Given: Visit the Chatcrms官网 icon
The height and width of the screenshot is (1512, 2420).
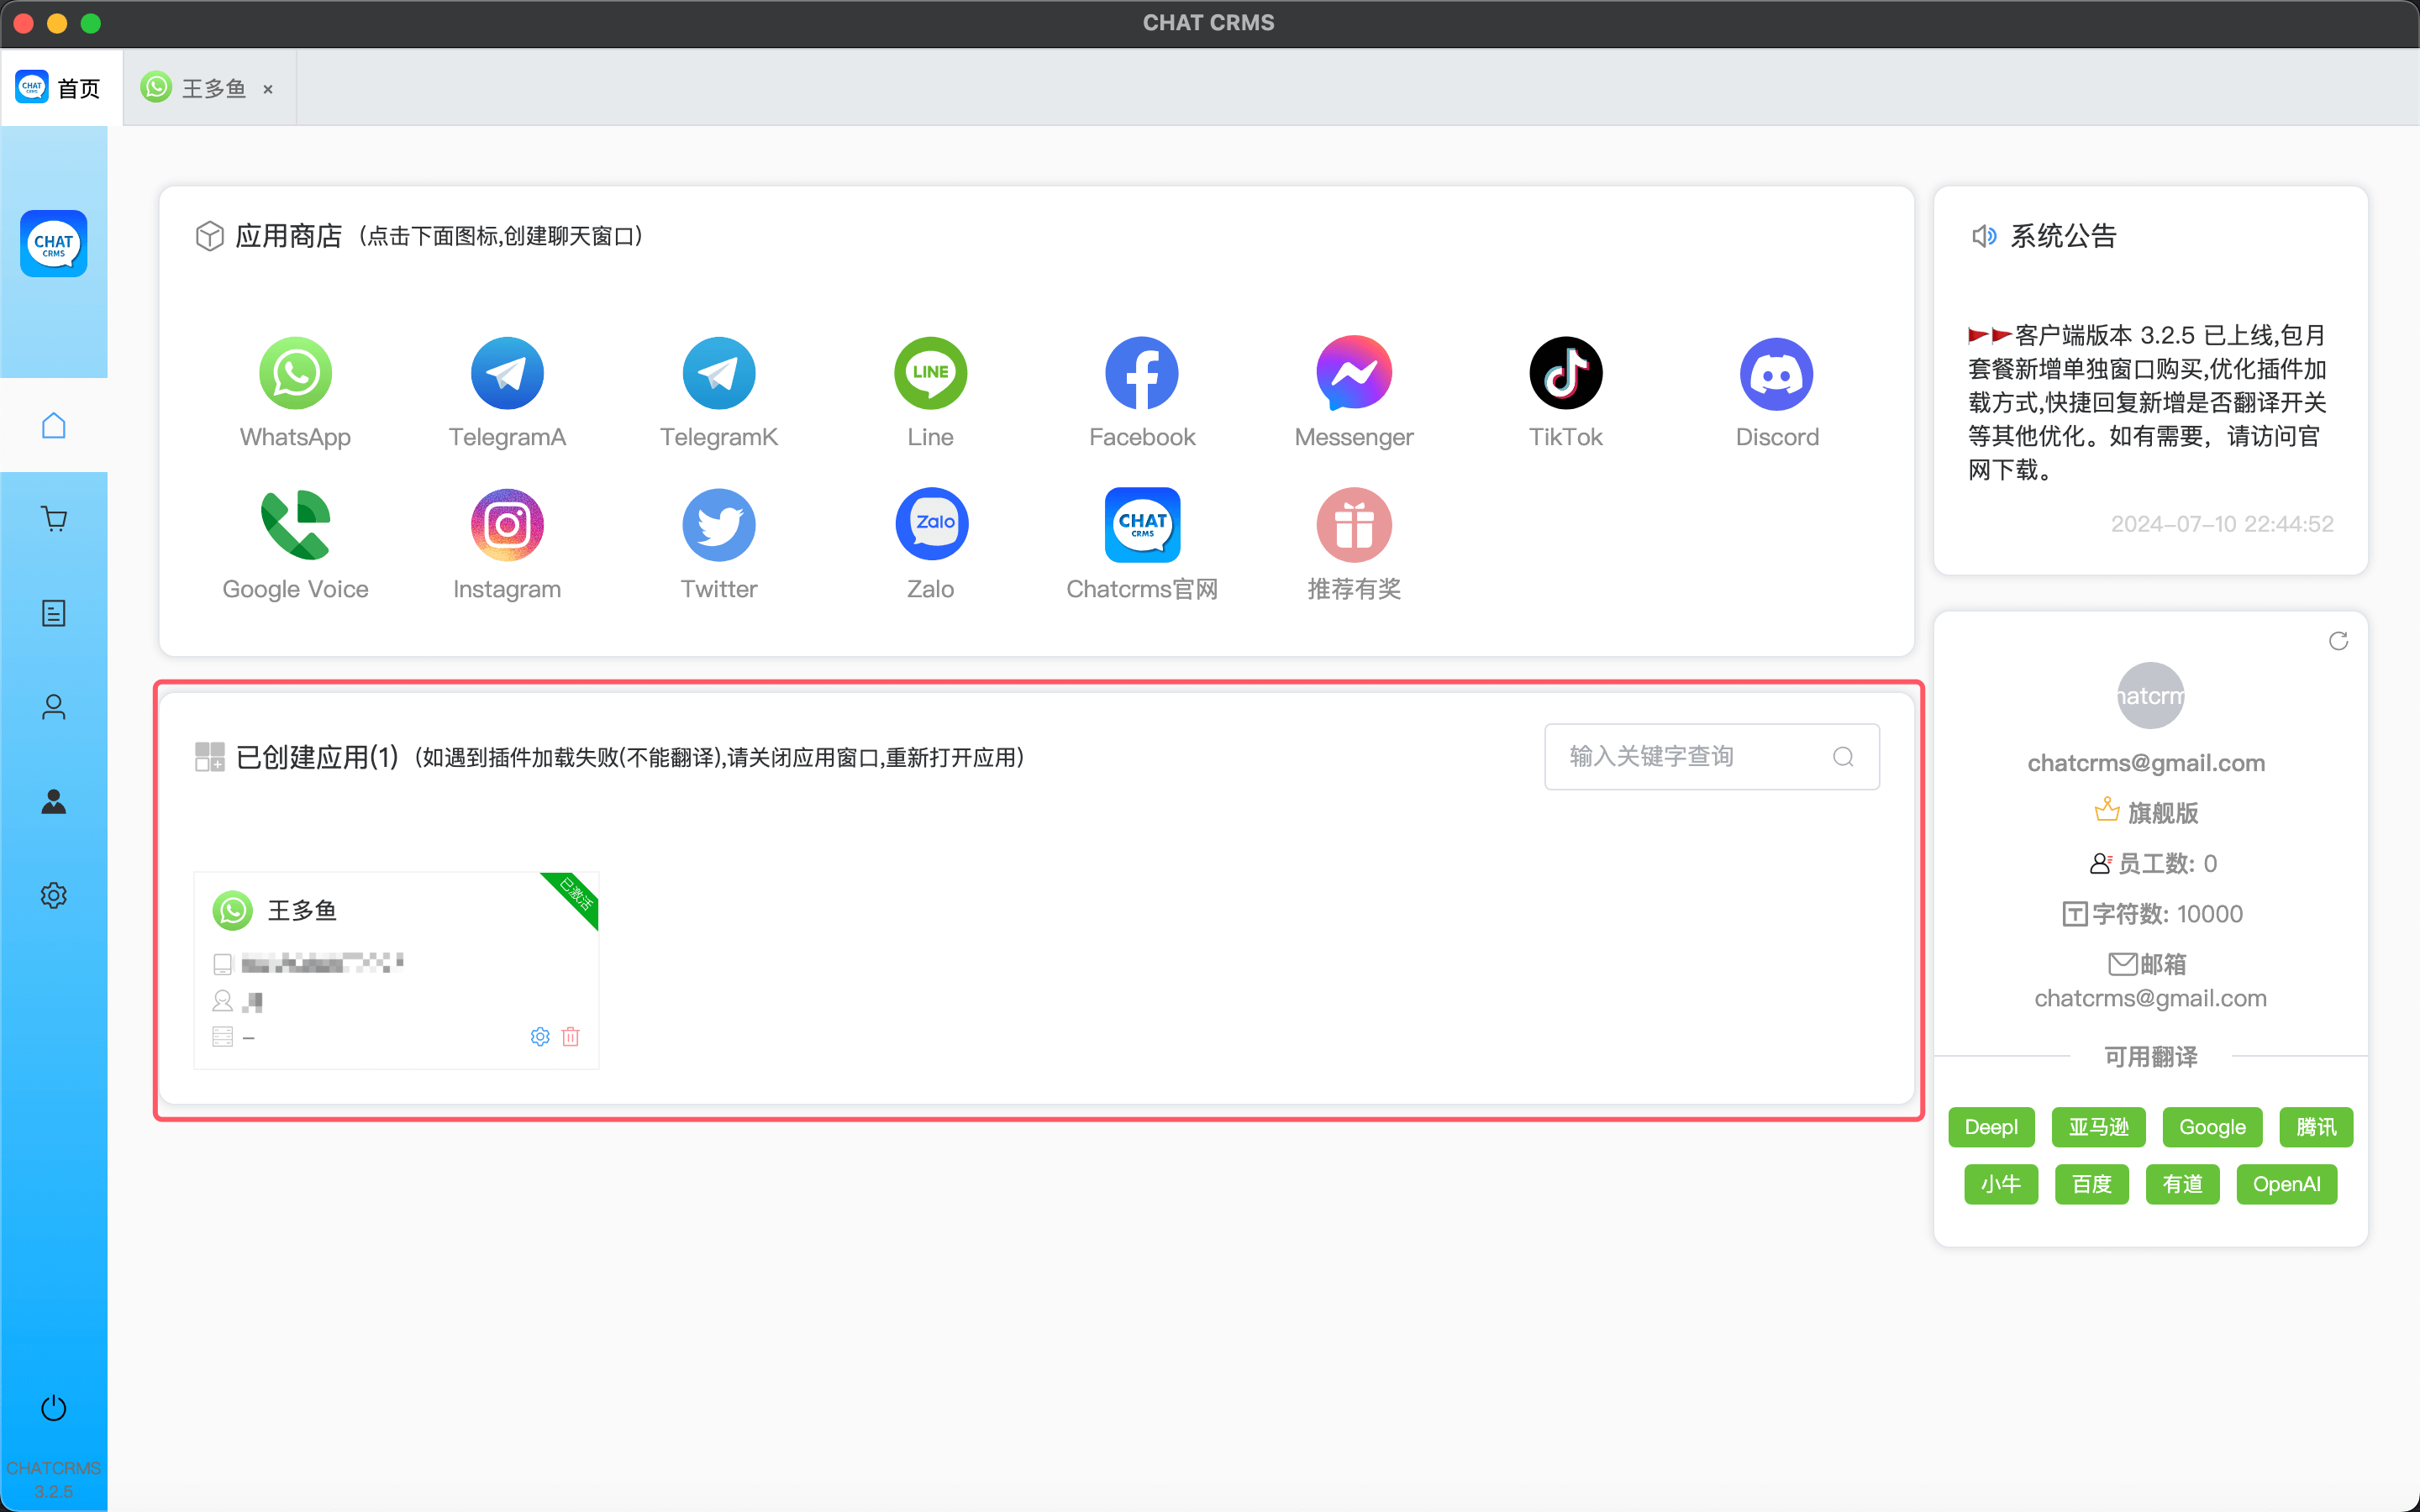Looking at the screenshot, I should 1142,525.
